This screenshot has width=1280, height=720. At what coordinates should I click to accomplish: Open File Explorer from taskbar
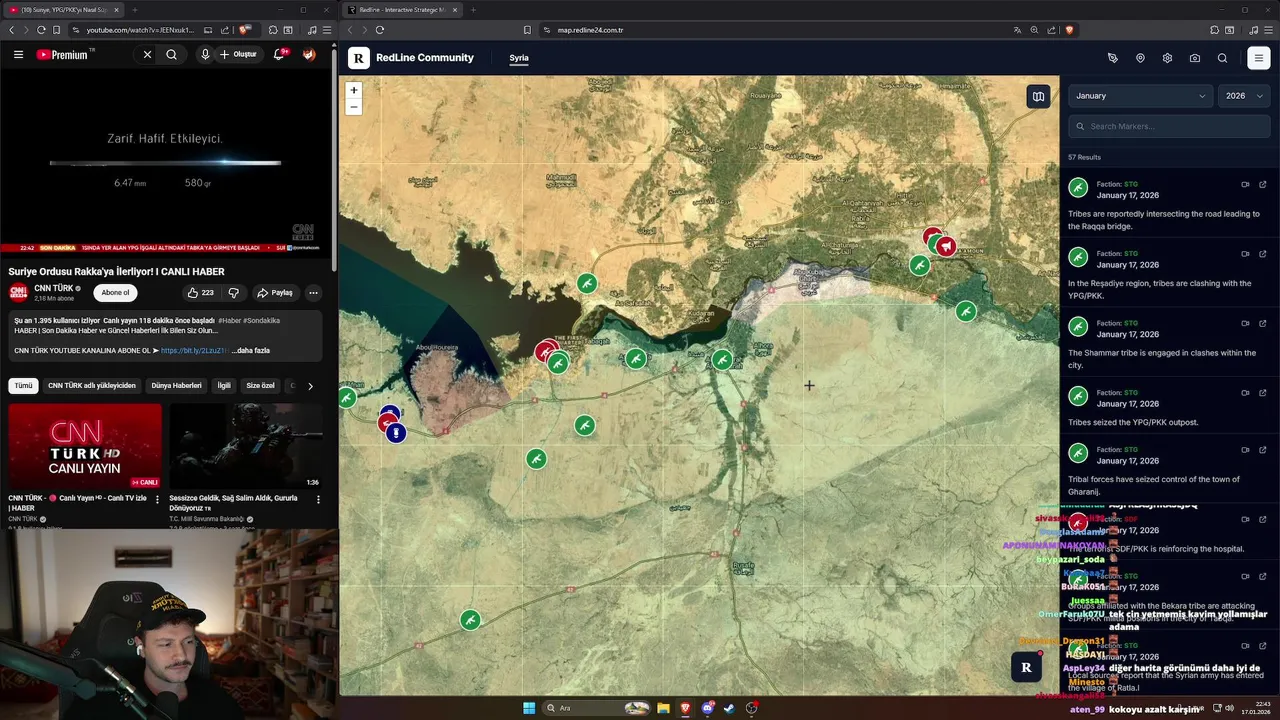coord(663,708)
